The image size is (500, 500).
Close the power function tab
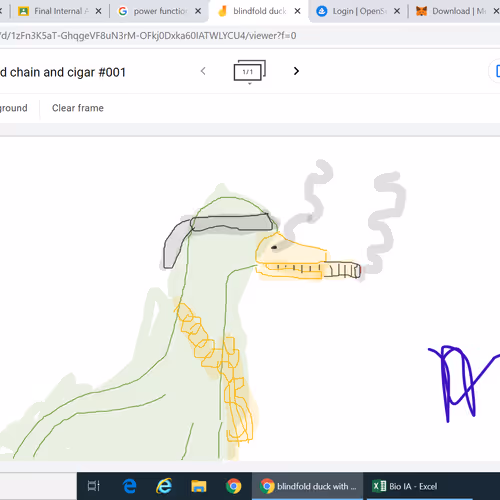pos(198,11)
